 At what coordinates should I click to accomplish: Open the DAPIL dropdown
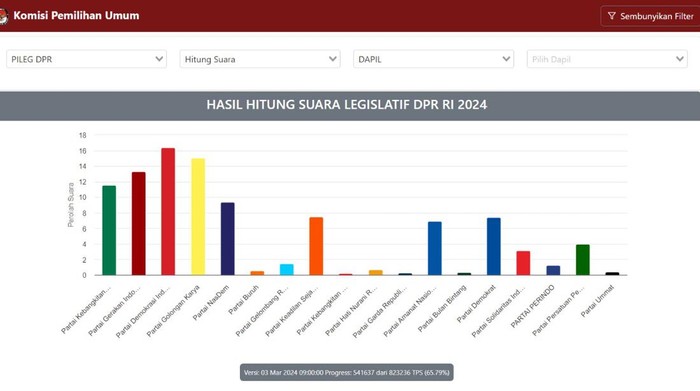tap(433, 59)
